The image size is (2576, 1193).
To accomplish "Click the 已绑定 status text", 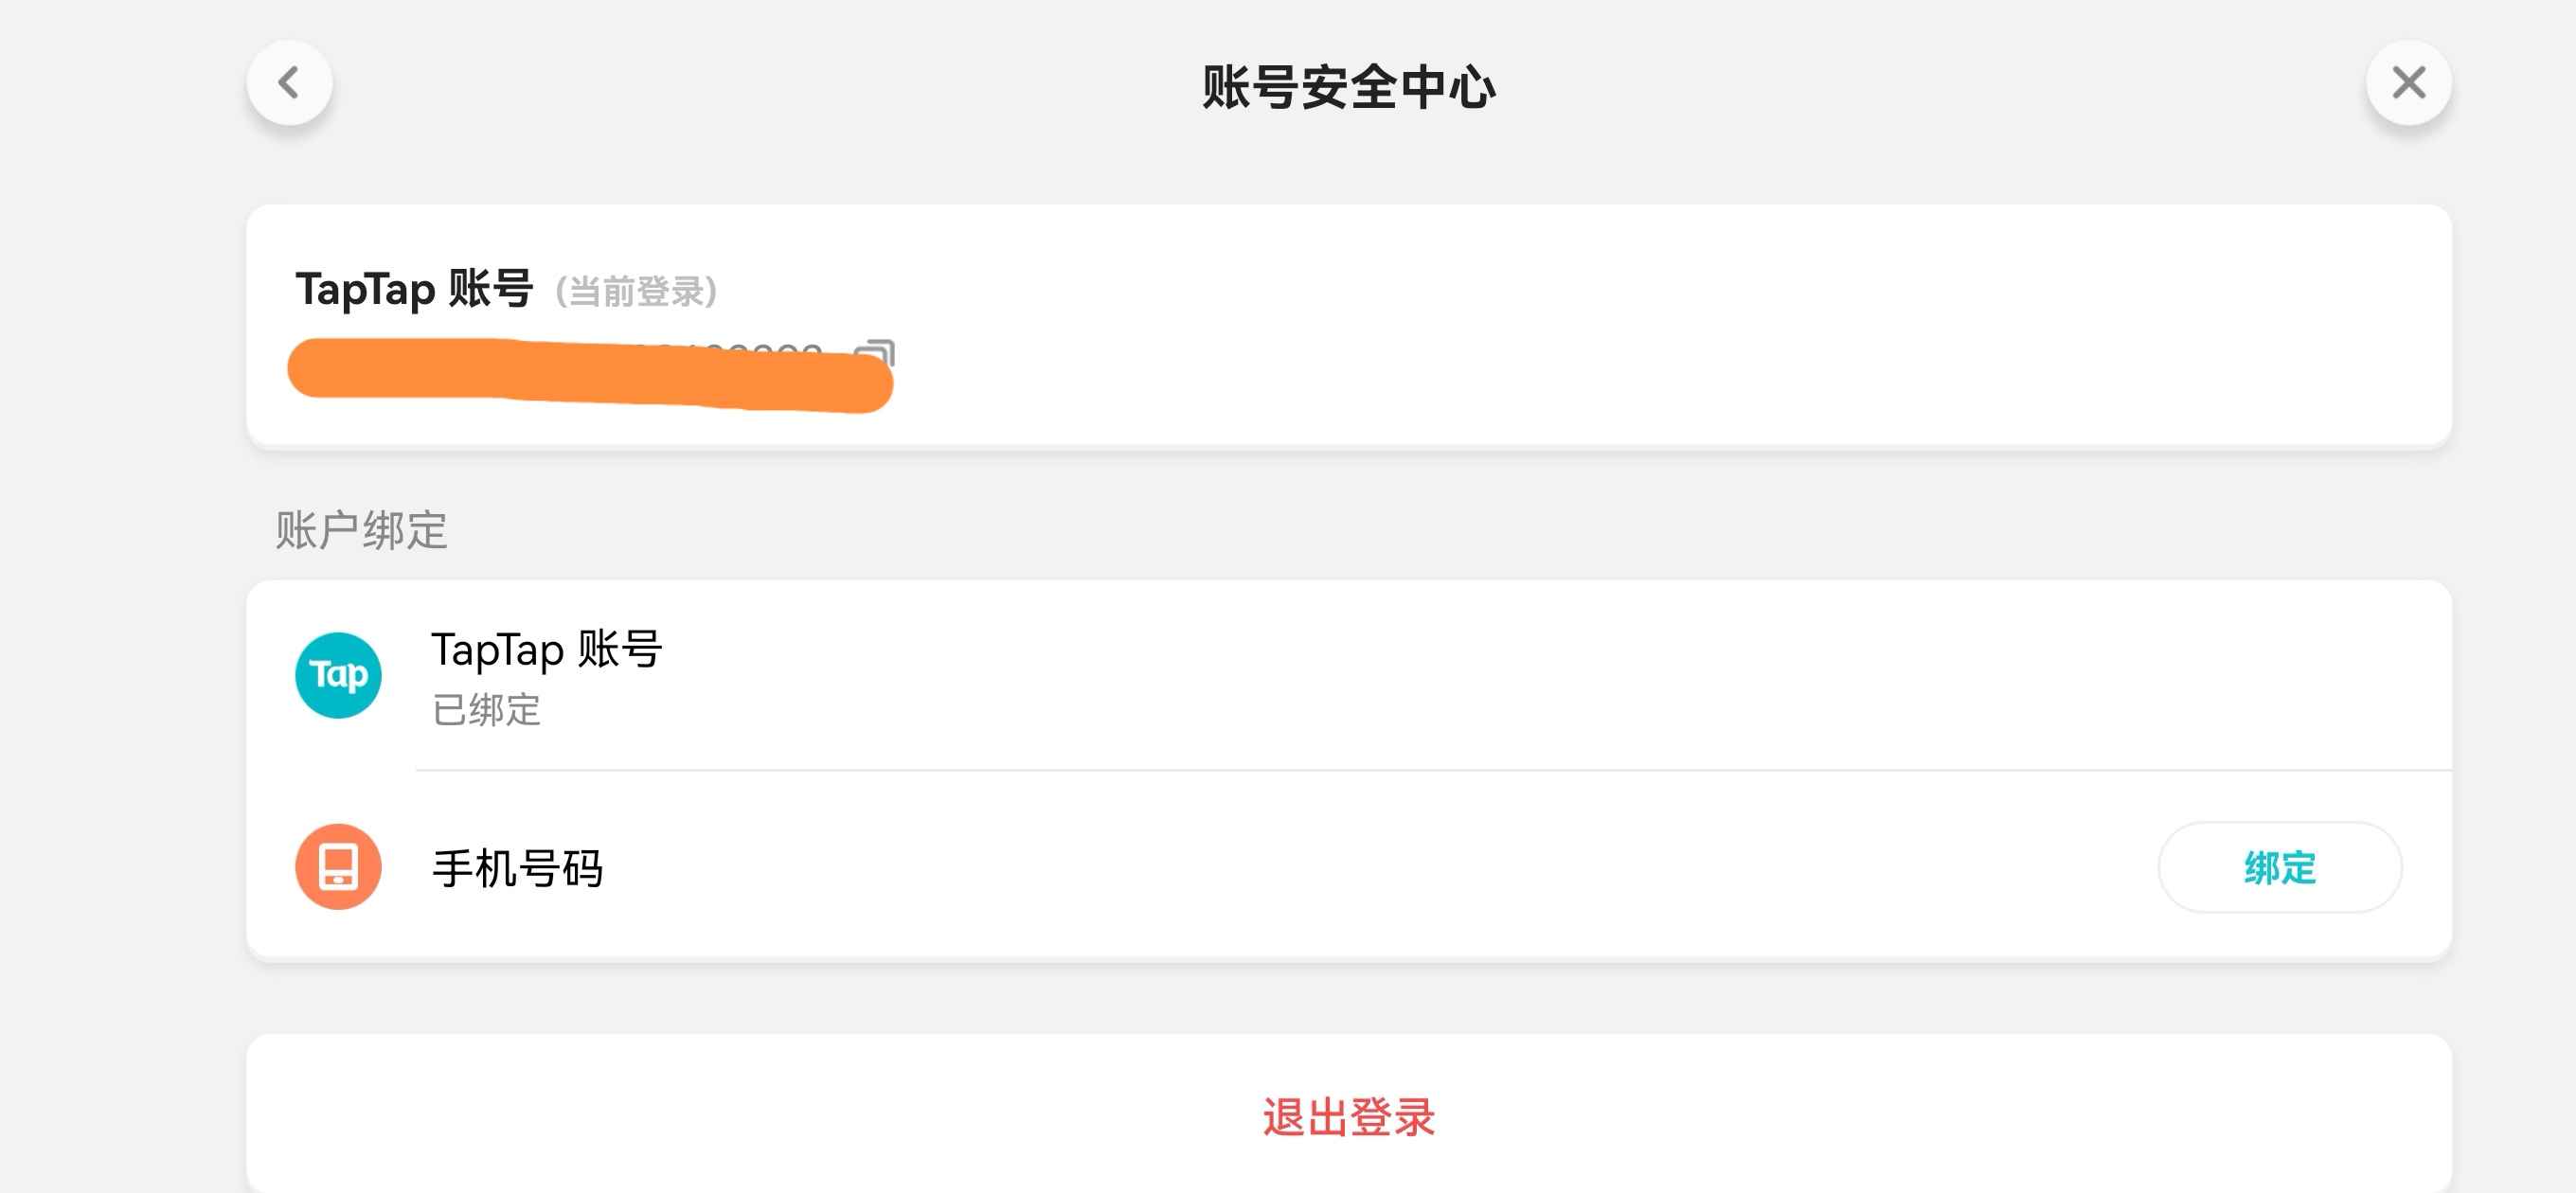I will pos(487,710).
